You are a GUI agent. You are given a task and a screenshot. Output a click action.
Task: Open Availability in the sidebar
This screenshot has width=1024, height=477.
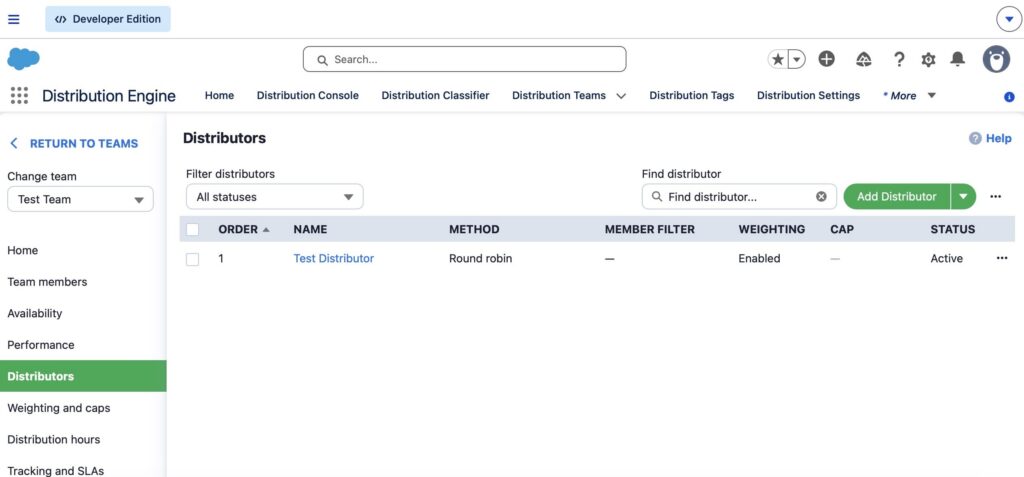coord(35,313)
